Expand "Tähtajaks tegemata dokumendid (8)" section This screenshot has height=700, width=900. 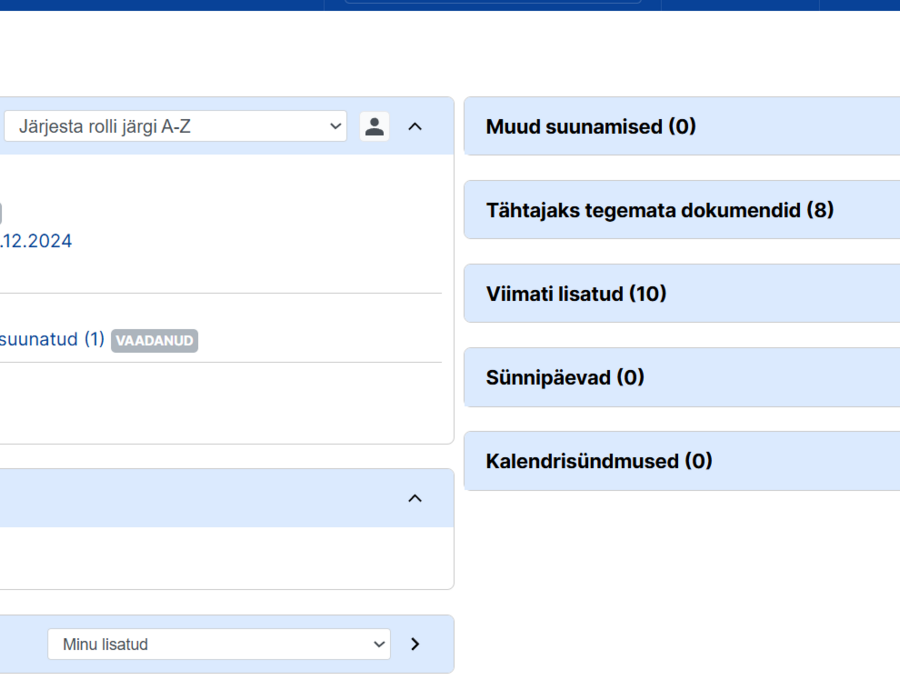pos(682,210)
